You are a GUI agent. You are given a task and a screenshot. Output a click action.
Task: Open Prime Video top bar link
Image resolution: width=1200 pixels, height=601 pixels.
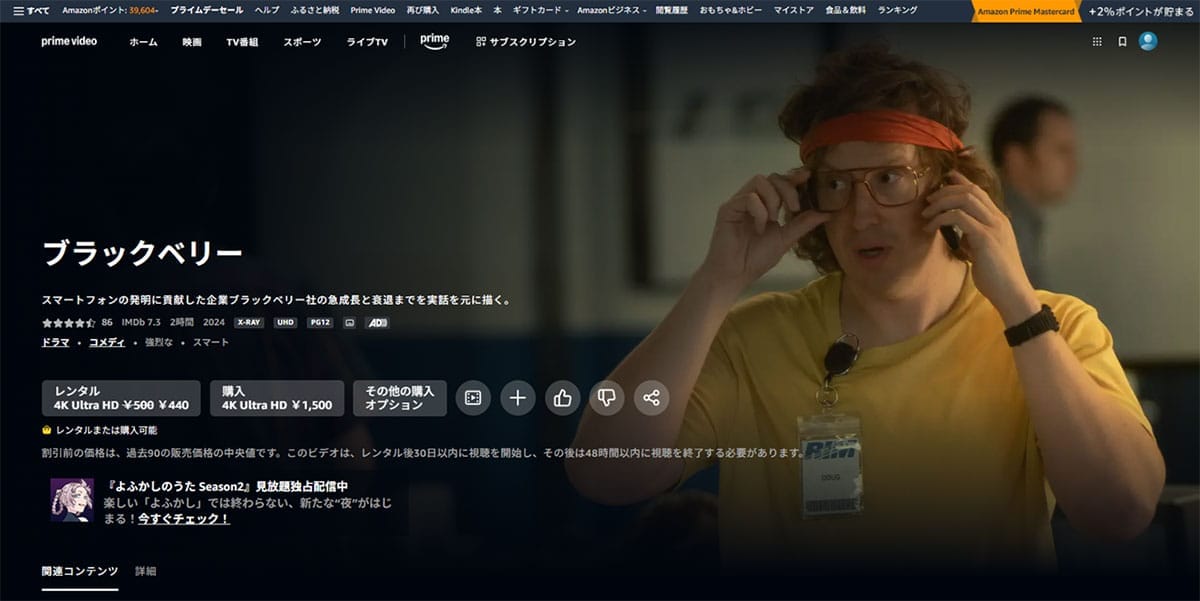click(x=373, y=10)
